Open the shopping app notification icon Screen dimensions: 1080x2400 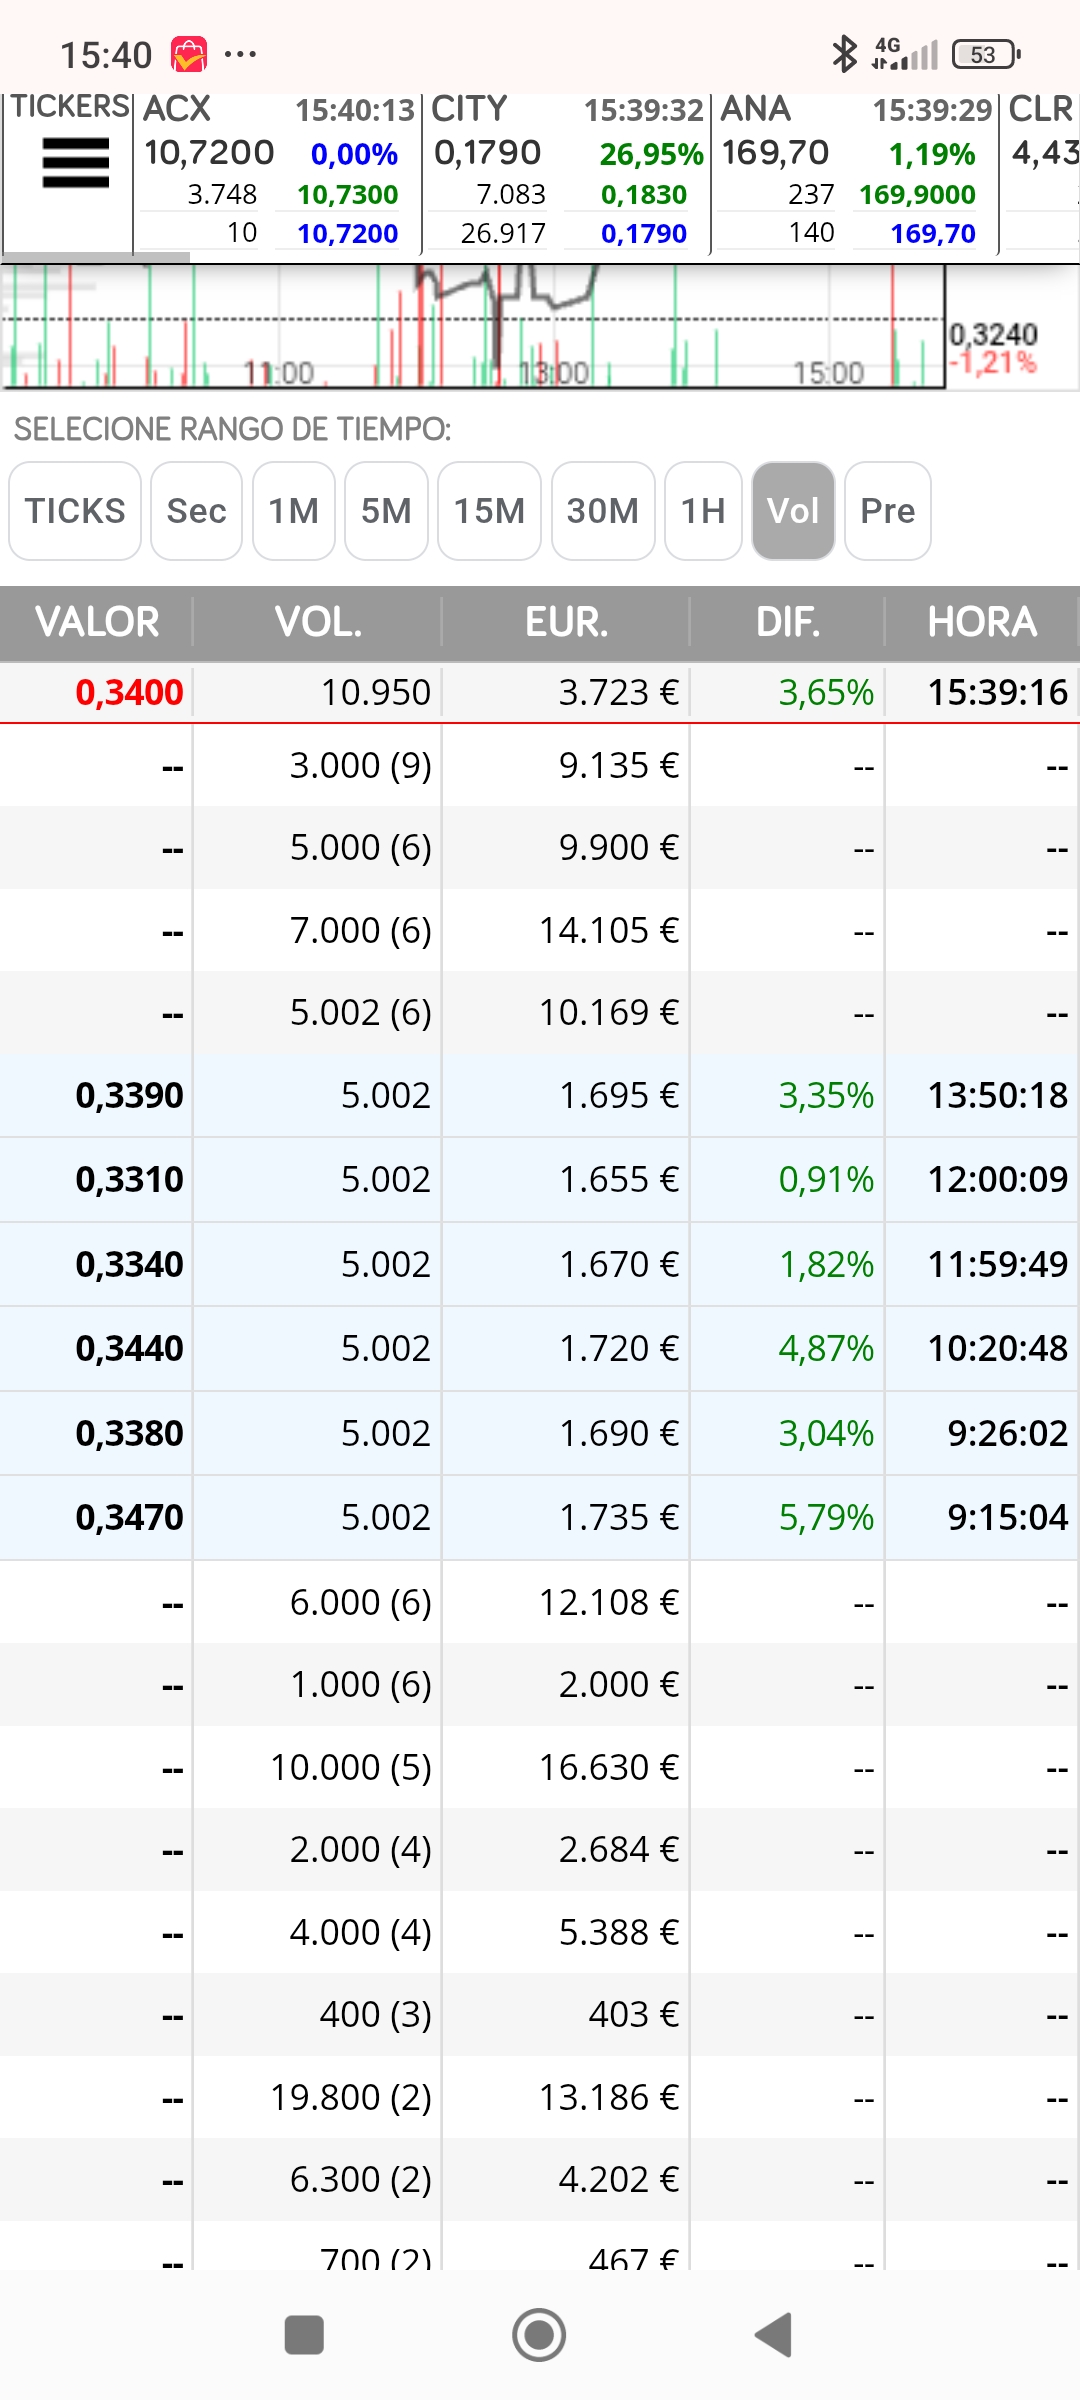pyautogui.click(x=189, y=54)
